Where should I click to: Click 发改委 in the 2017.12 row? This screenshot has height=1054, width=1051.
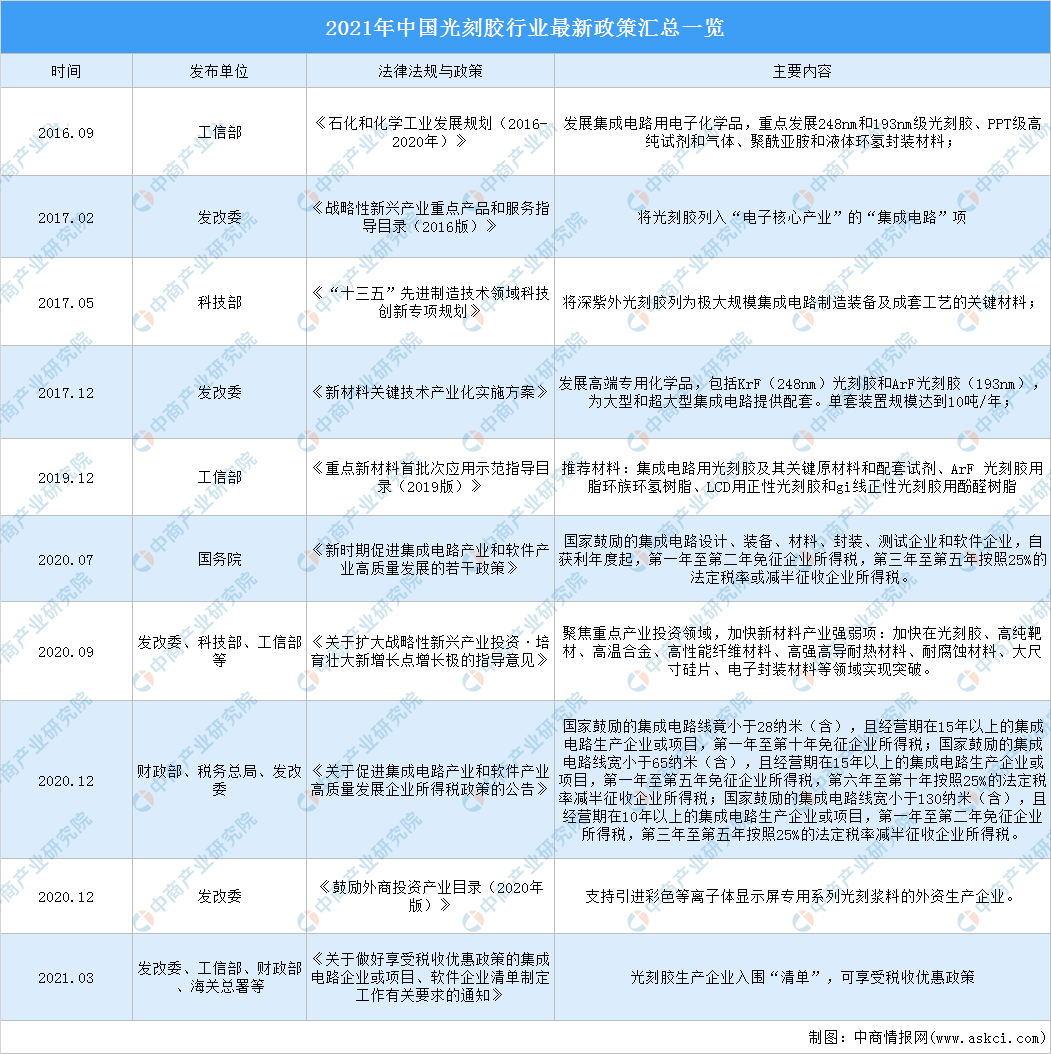point(219,393)
